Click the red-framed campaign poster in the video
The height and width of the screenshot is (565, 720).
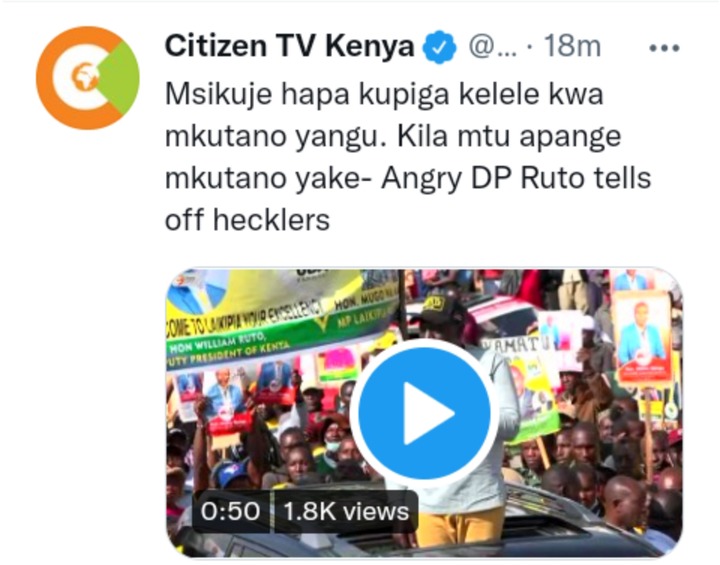pyautogui.click(x=642, y=338)
